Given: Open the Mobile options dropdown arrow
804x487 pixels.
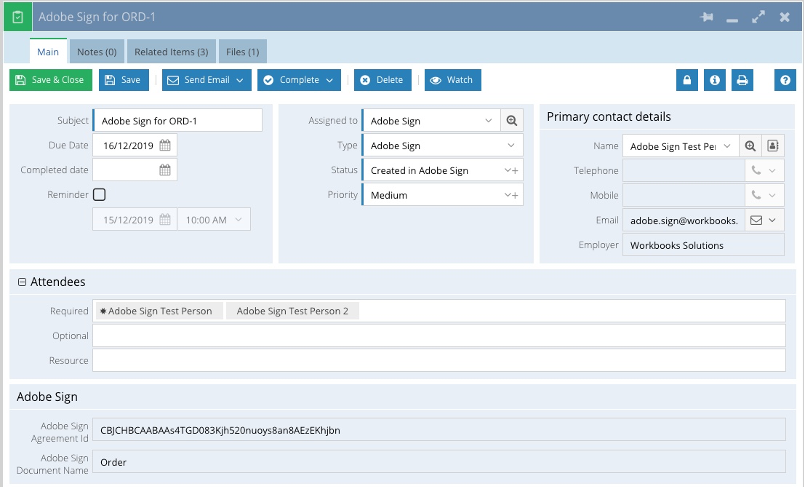Looking at the screenshot, I should click(x=772, y=195).
